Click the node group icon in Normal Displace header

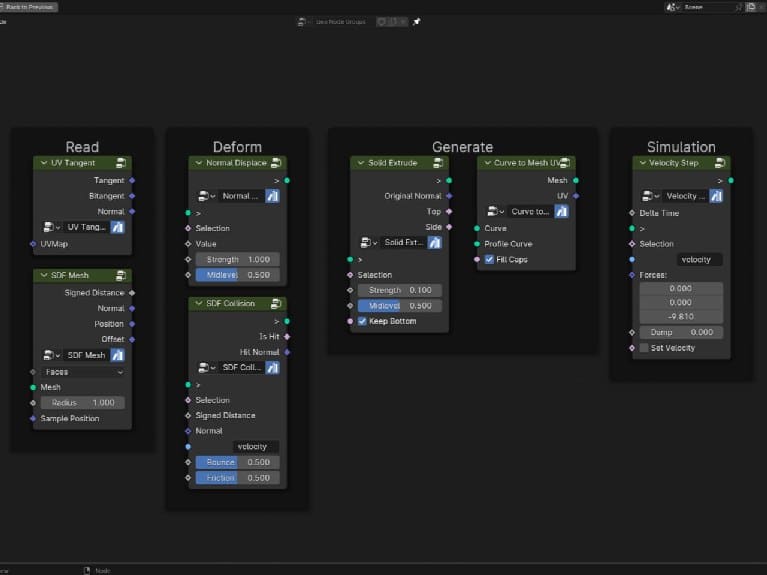(x=276, y=163)
